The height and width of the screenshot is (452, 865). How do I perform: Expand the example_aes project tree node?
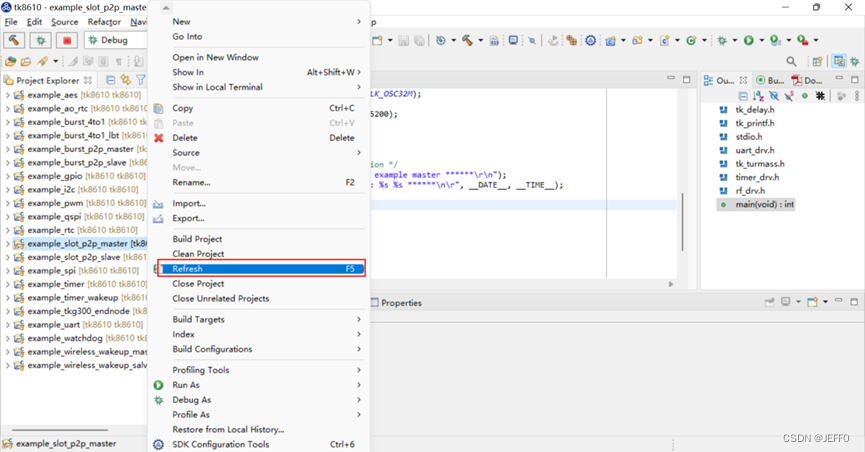click(x=7, y=95)
